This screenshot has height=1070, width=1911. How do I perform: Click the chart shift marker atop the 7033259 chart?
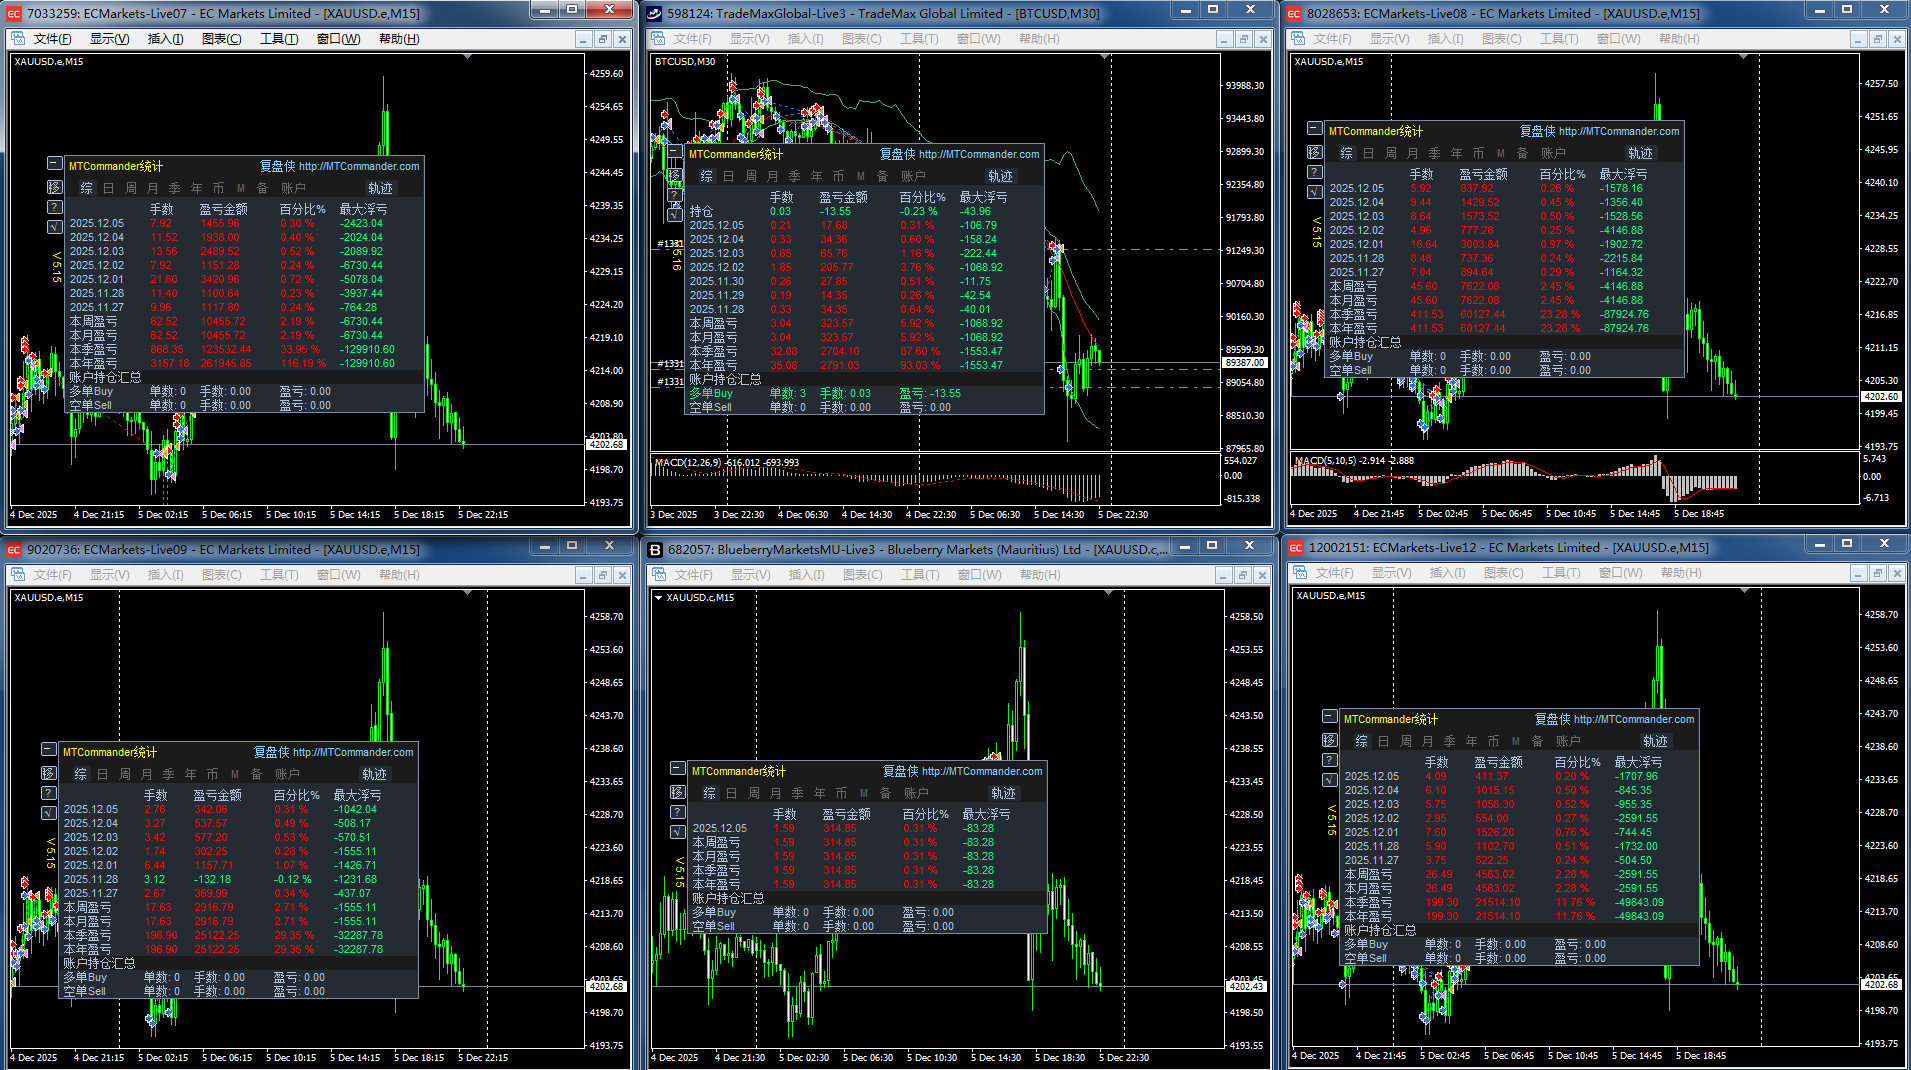[x=468, y=57]
